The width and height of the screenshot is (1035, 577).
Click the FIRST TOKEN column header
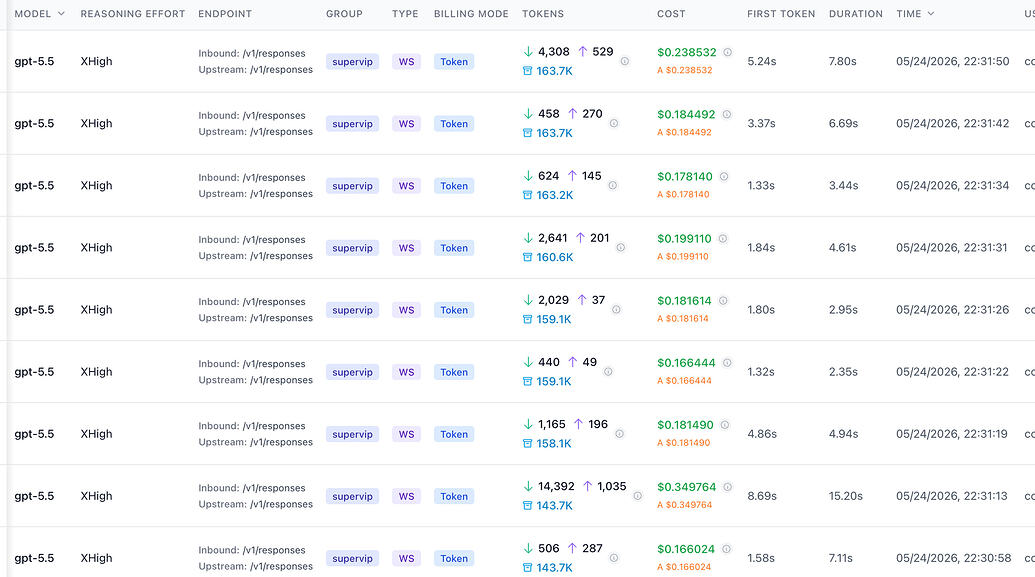coord(781,13)
